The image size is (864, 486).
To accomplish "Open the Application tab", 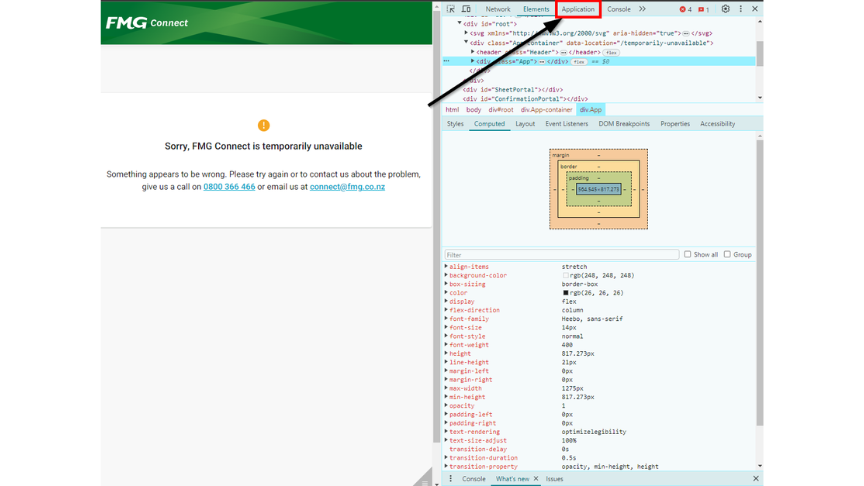I will 578,9.
